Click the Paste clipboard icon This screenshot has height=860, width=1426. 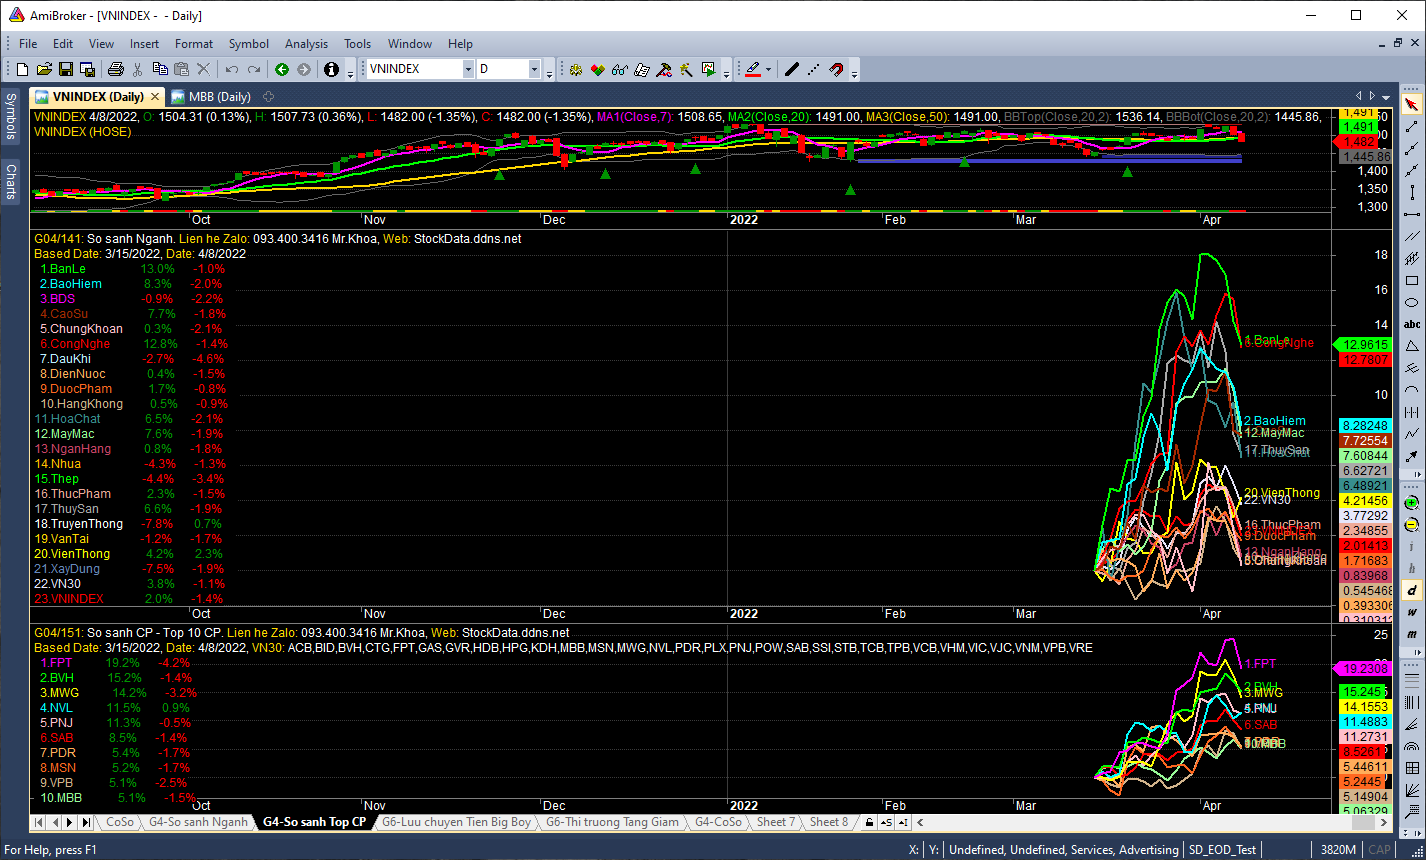pyautogui.click(x=181, y=69)
